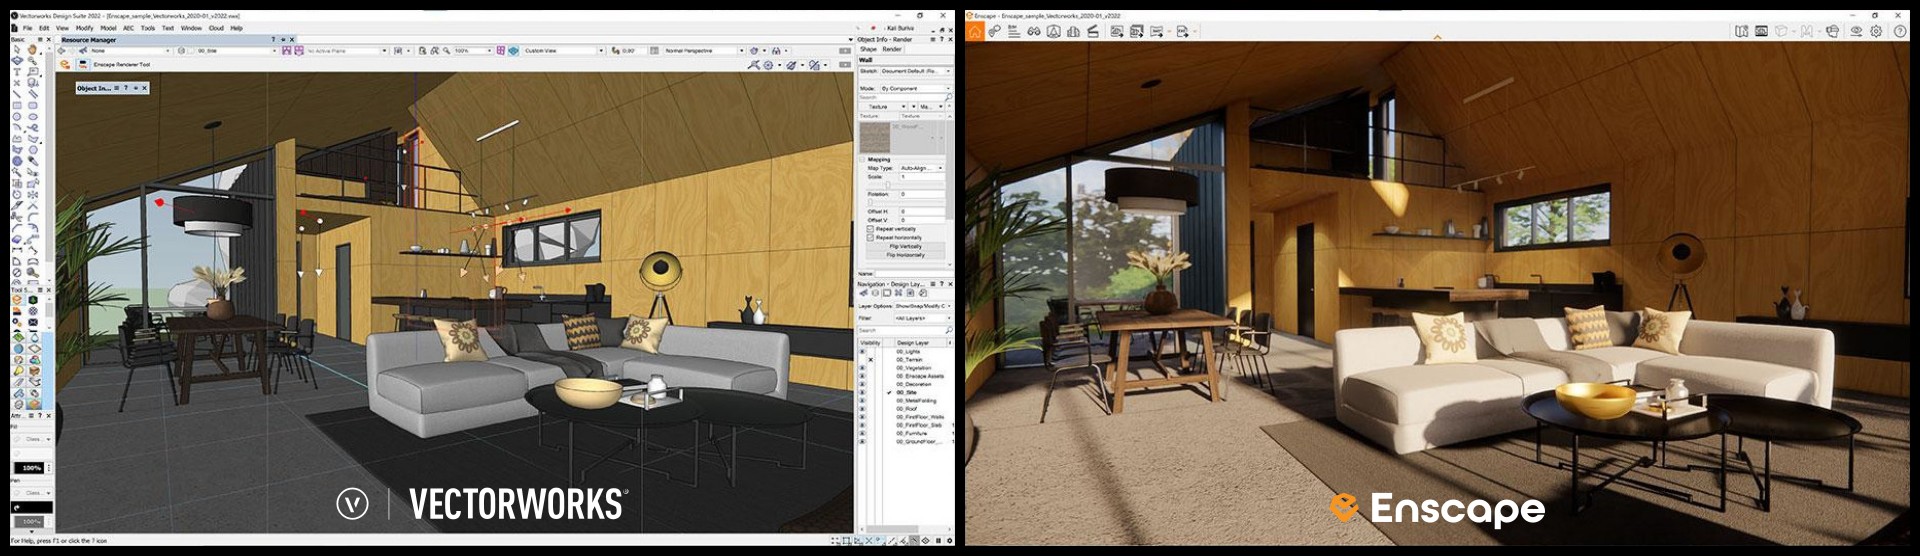Toggle the Repeat vertically checkbox

coord(870,229)
